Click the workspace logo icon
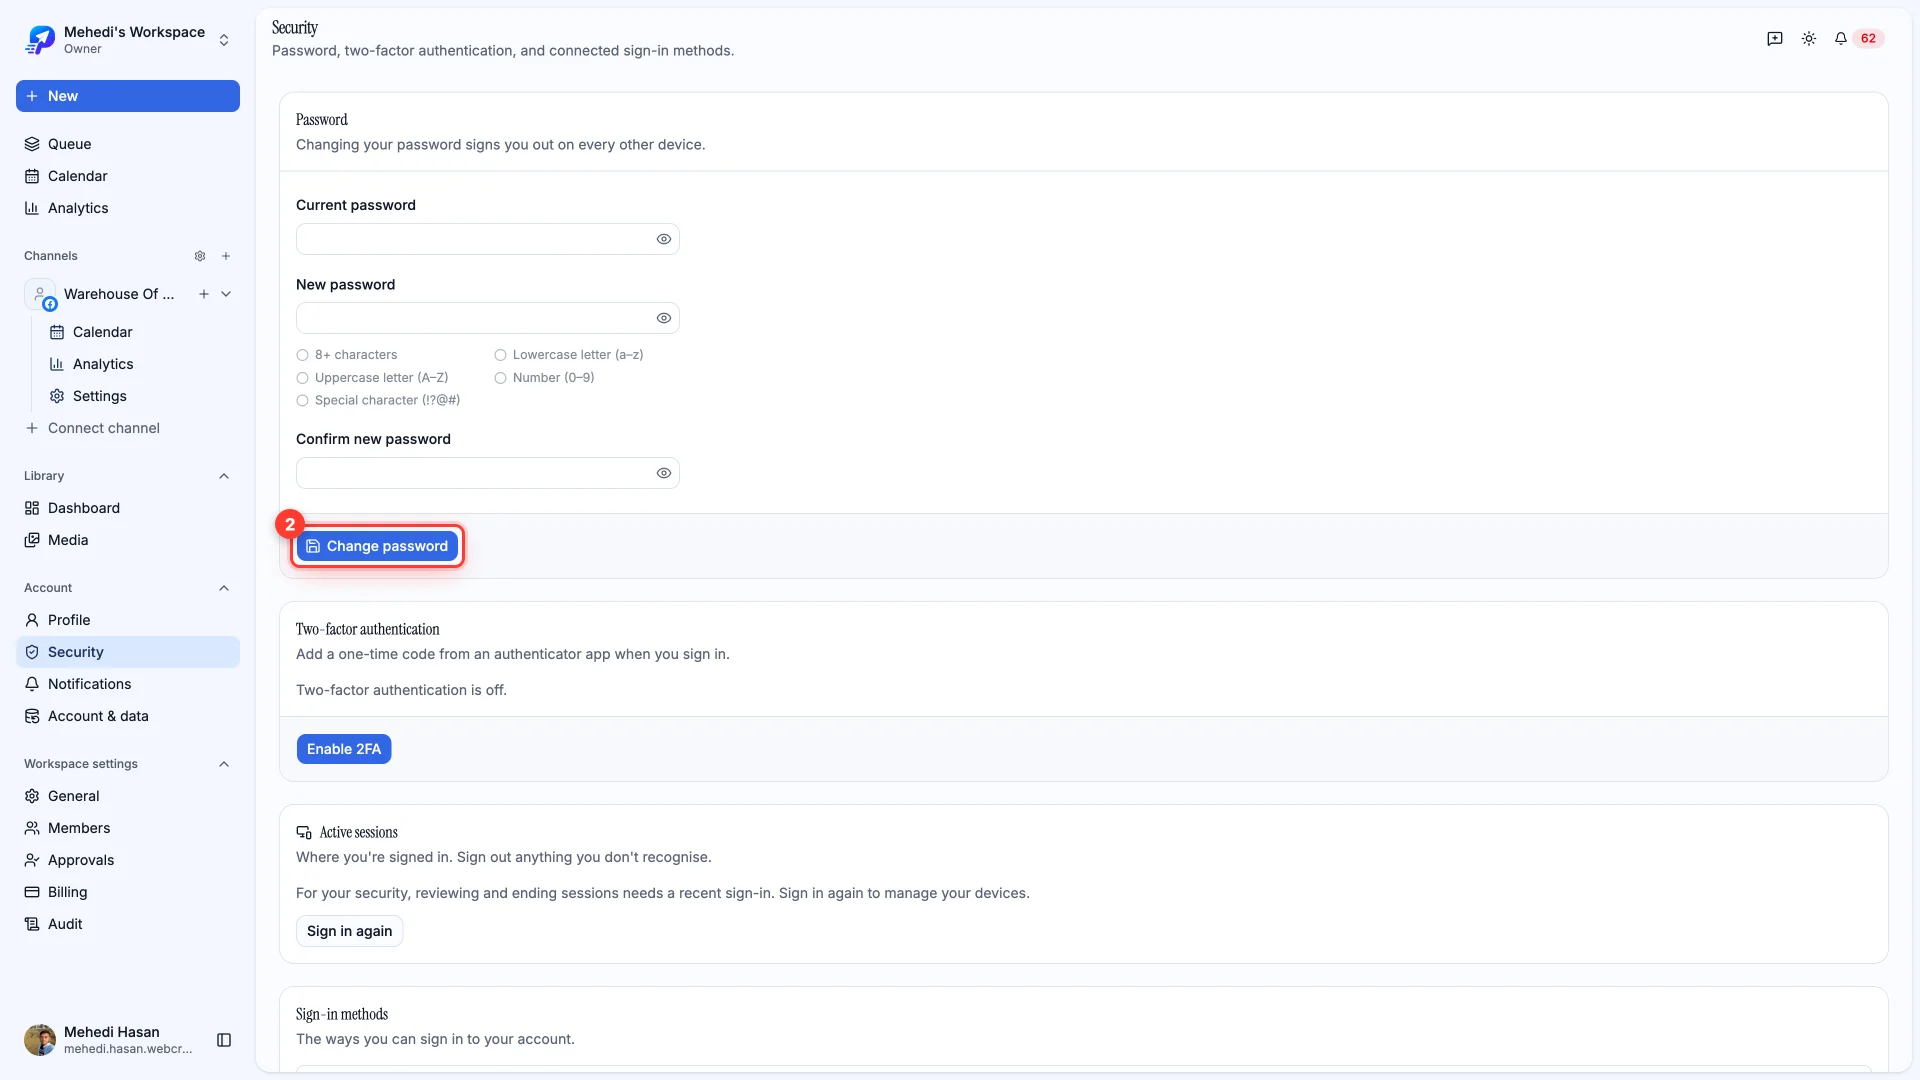This screenshot has width=1920, height=1080. coord(40,39)
